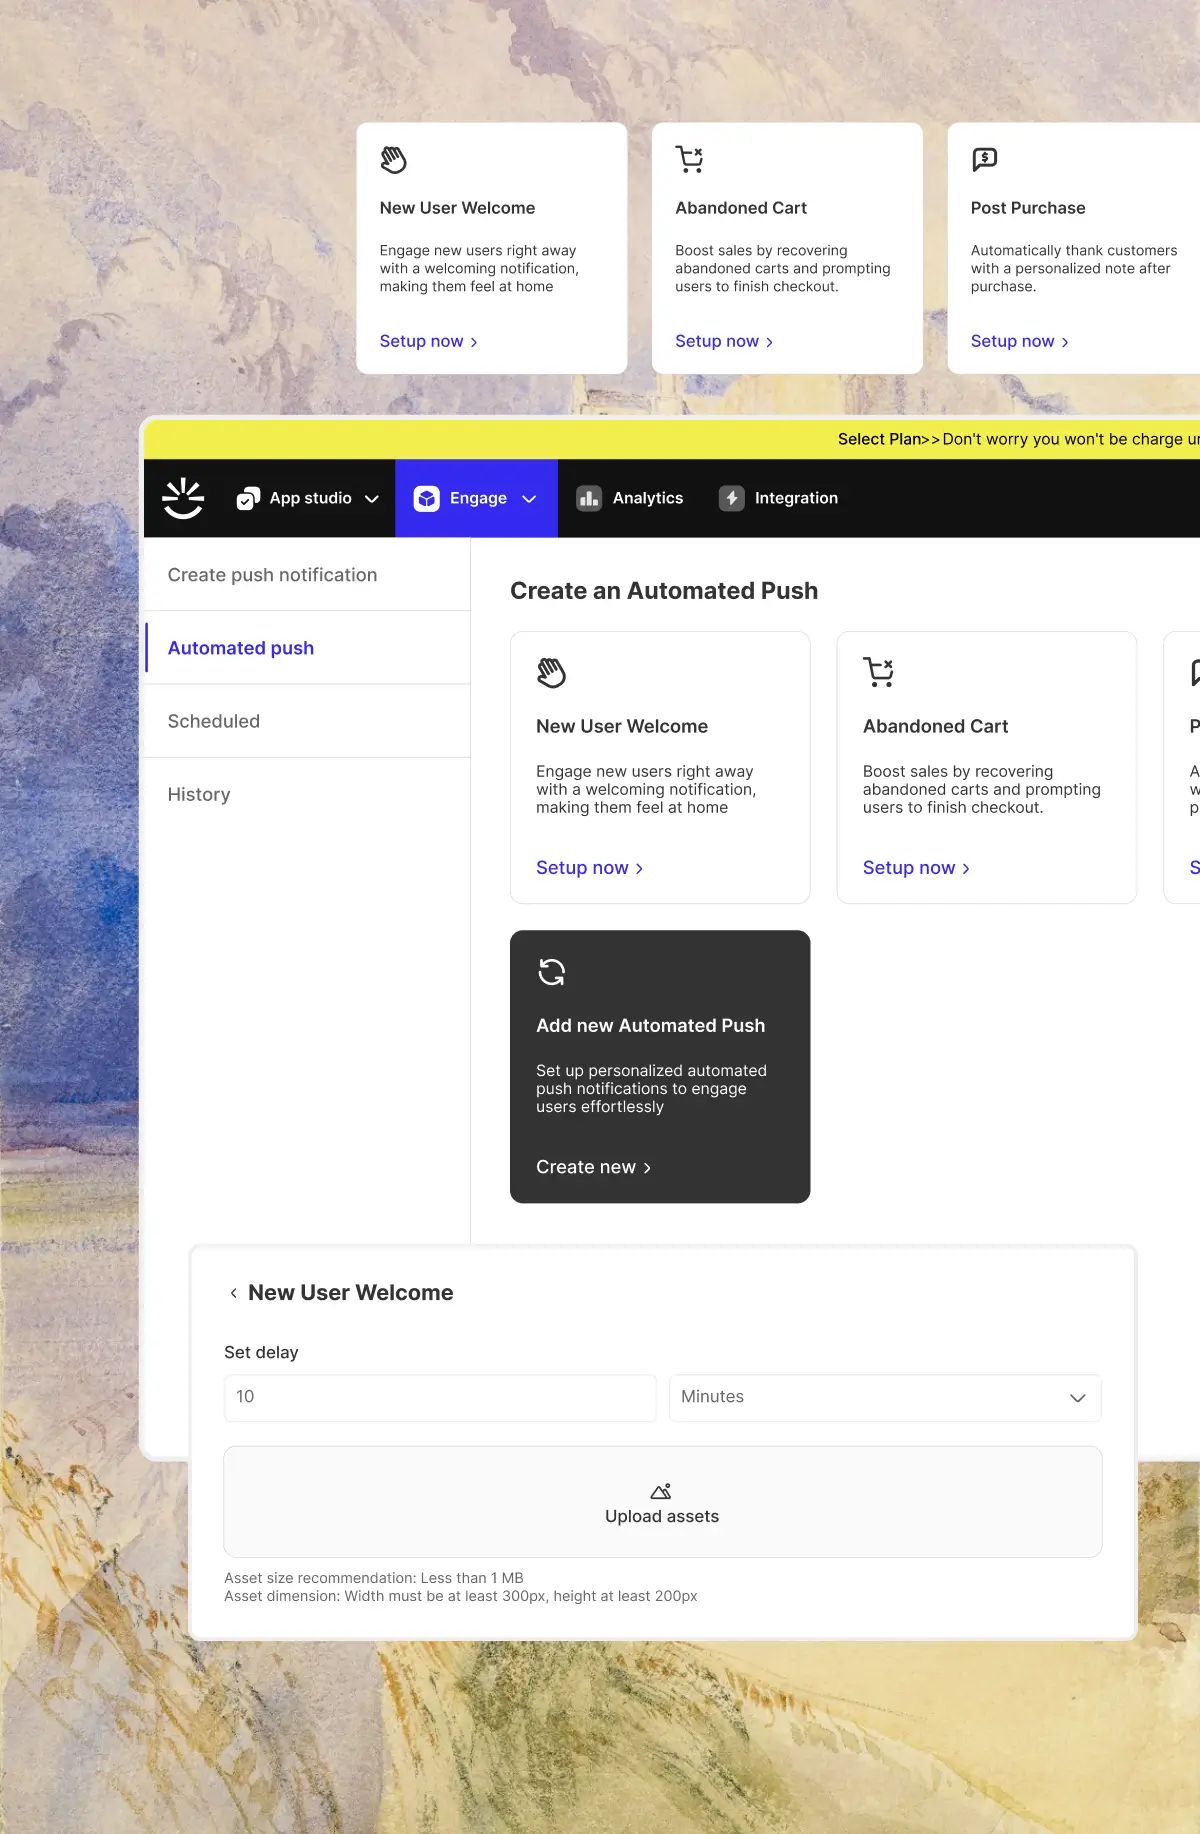Viewport: 1200px width, 1834px height.
Task: Click the app logo in the navigation bar
Action: (183, 498)
